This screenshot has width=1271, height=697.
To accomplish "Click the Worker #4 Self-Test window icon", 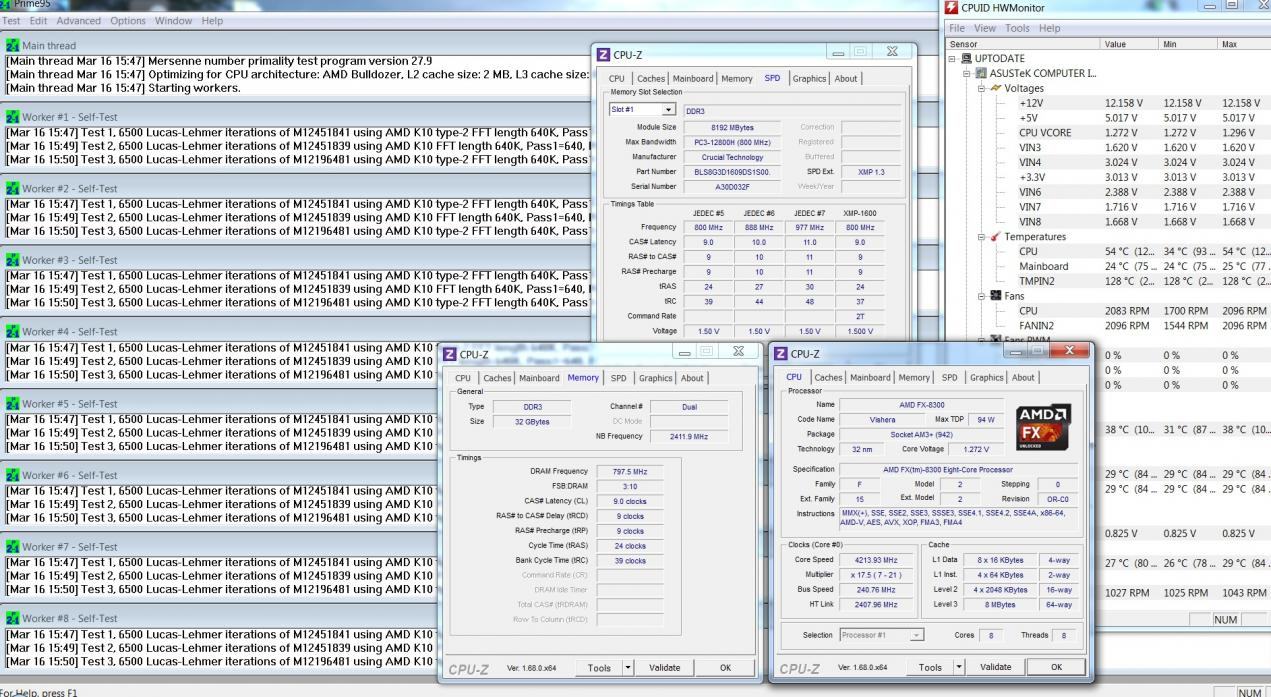I will coord(13,332).
